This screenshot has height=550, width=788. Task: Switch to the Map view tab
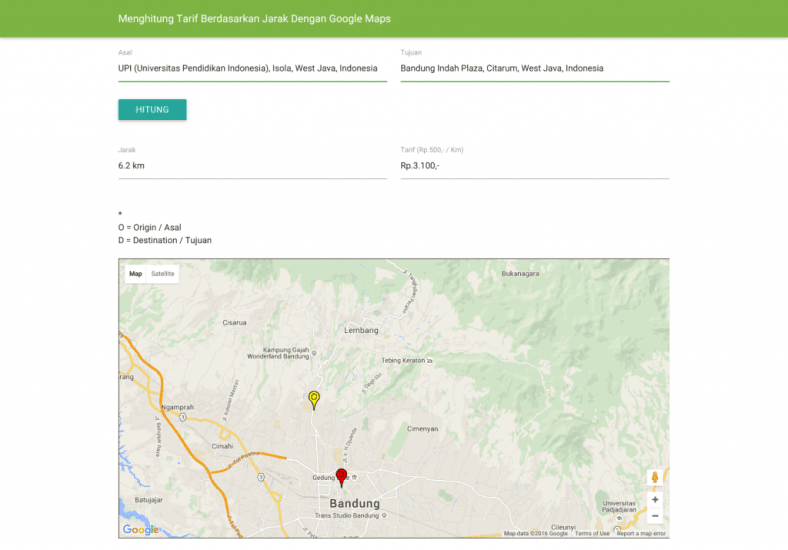[x=136, y=274]
